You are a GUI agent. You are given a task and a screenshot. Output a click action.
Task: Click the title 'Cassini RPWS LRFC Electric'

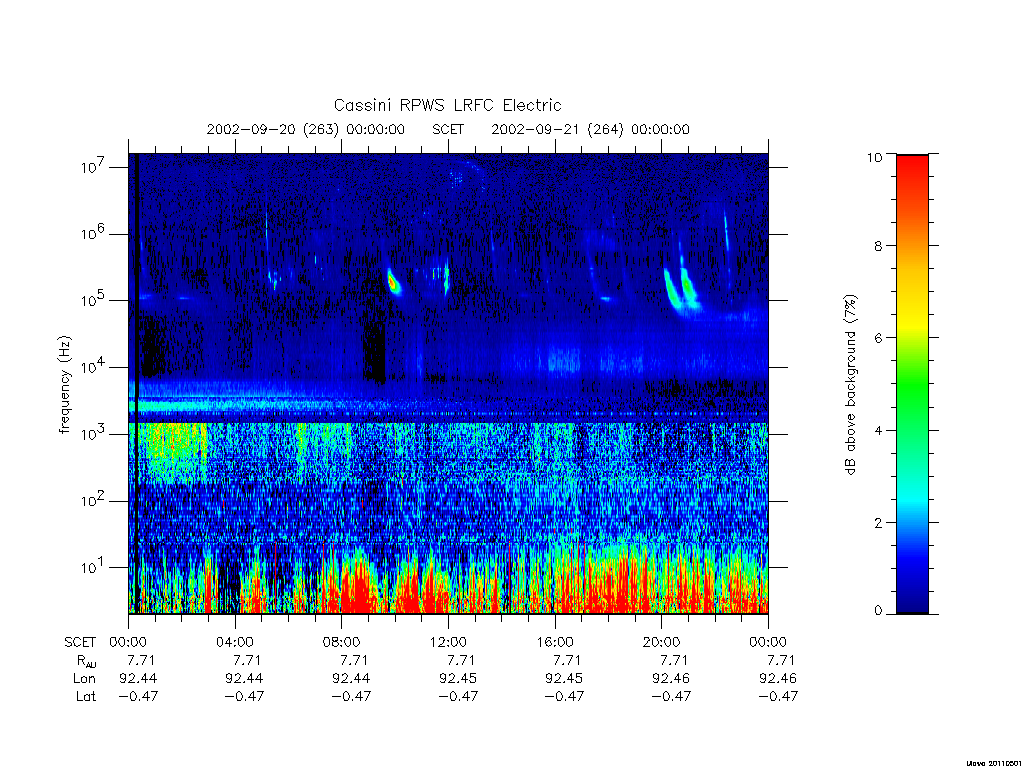[447, 105]
